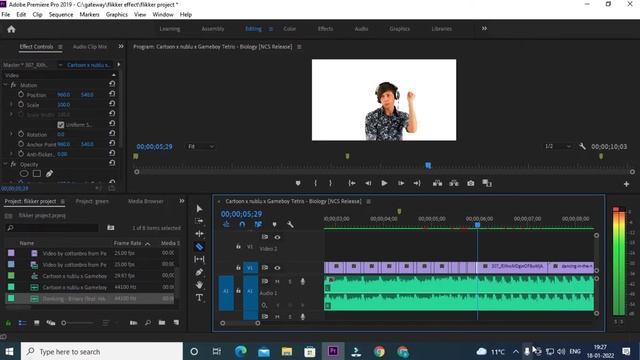Add marker in Program Monitor
The height and width of the screenshot is (360, 640).
point(298,183)
